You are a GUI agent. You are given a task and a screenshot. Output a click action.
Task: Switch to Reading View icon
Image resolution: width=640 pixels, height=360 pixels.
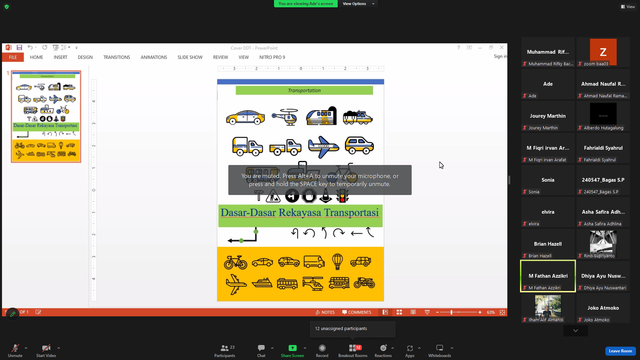[413, 312]
